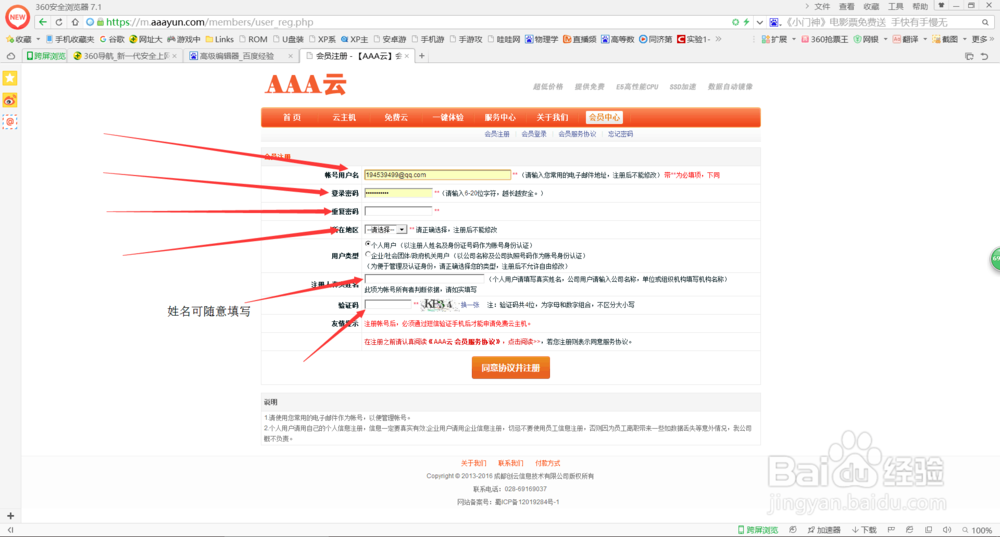The image size is (1000, 537).
Task: Expand the 网银 dropdown
Action: coord(885,39)
